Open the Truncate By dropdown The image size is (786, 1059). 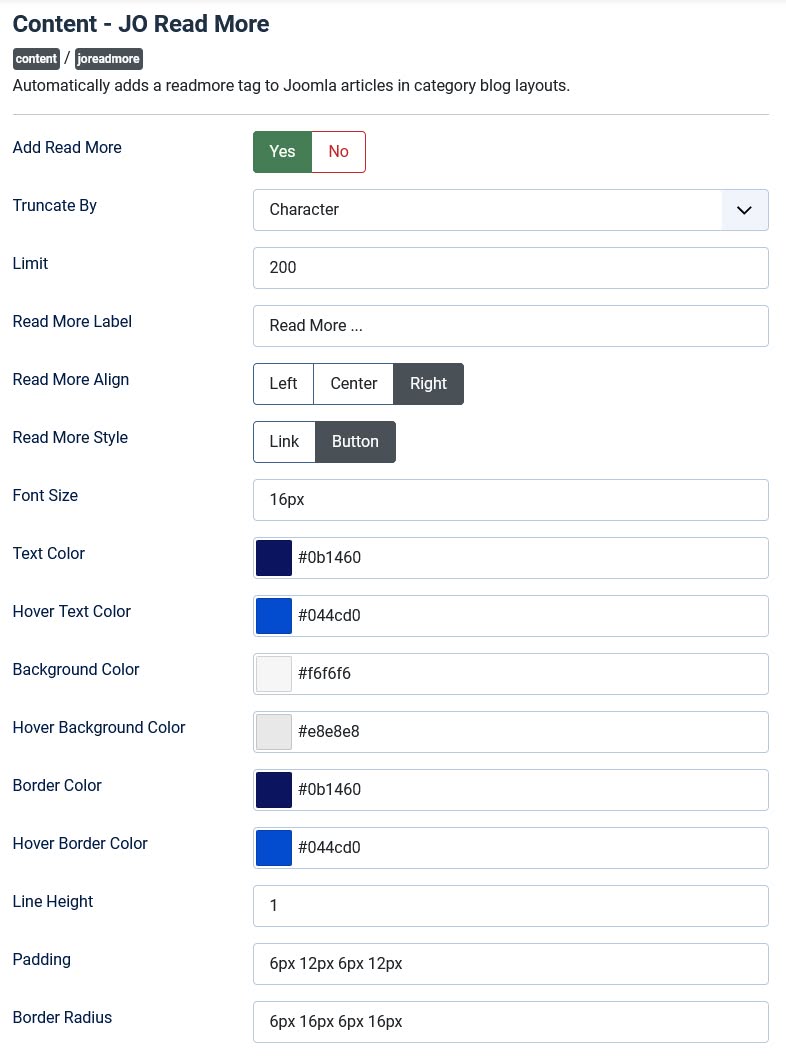tap(488, 210)
